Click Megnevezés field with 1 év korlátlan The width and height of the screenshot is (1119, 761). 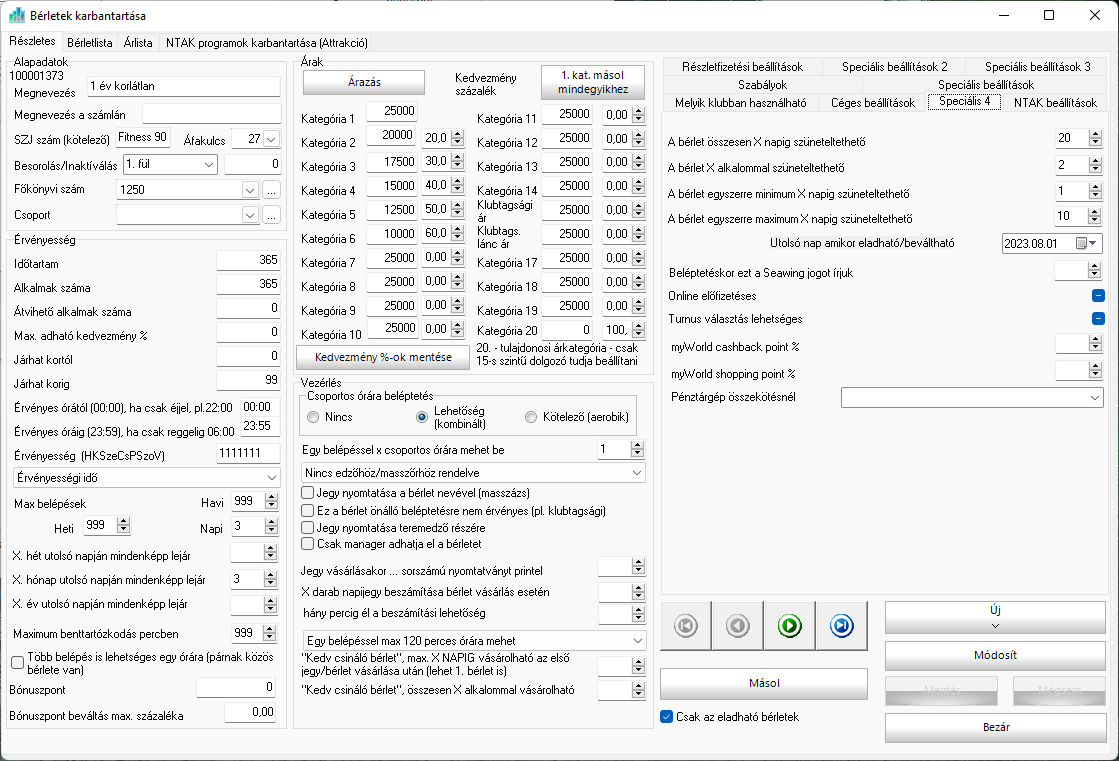(x=183, y=86)
